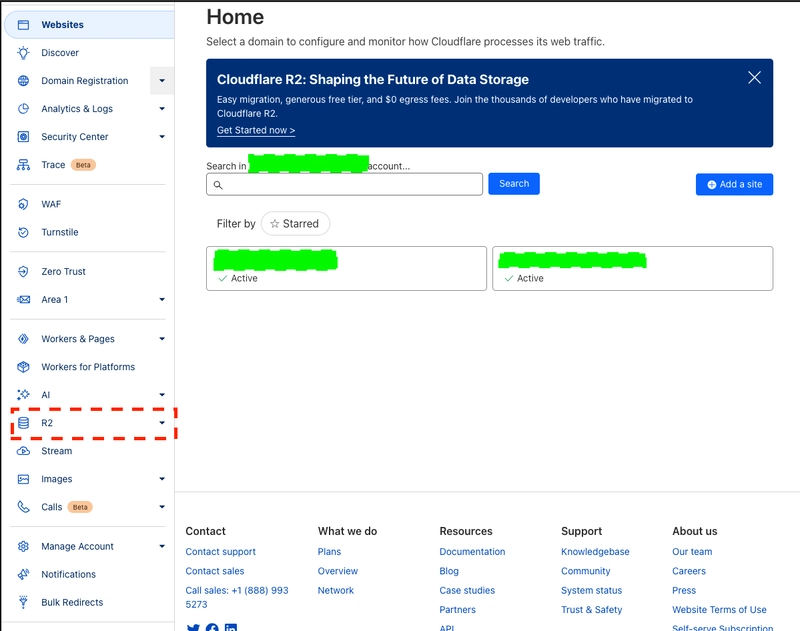
Task: Click the Stream cloud icon
Action: [x=23, y=451]
